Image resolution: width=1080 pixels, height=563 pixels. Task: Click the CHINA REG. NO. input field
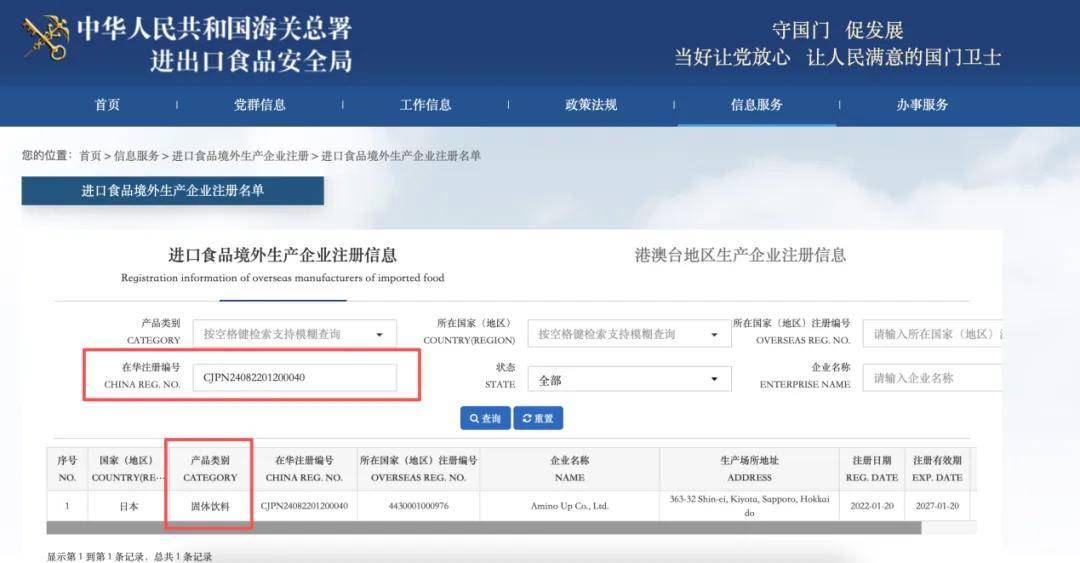[295, 378]
